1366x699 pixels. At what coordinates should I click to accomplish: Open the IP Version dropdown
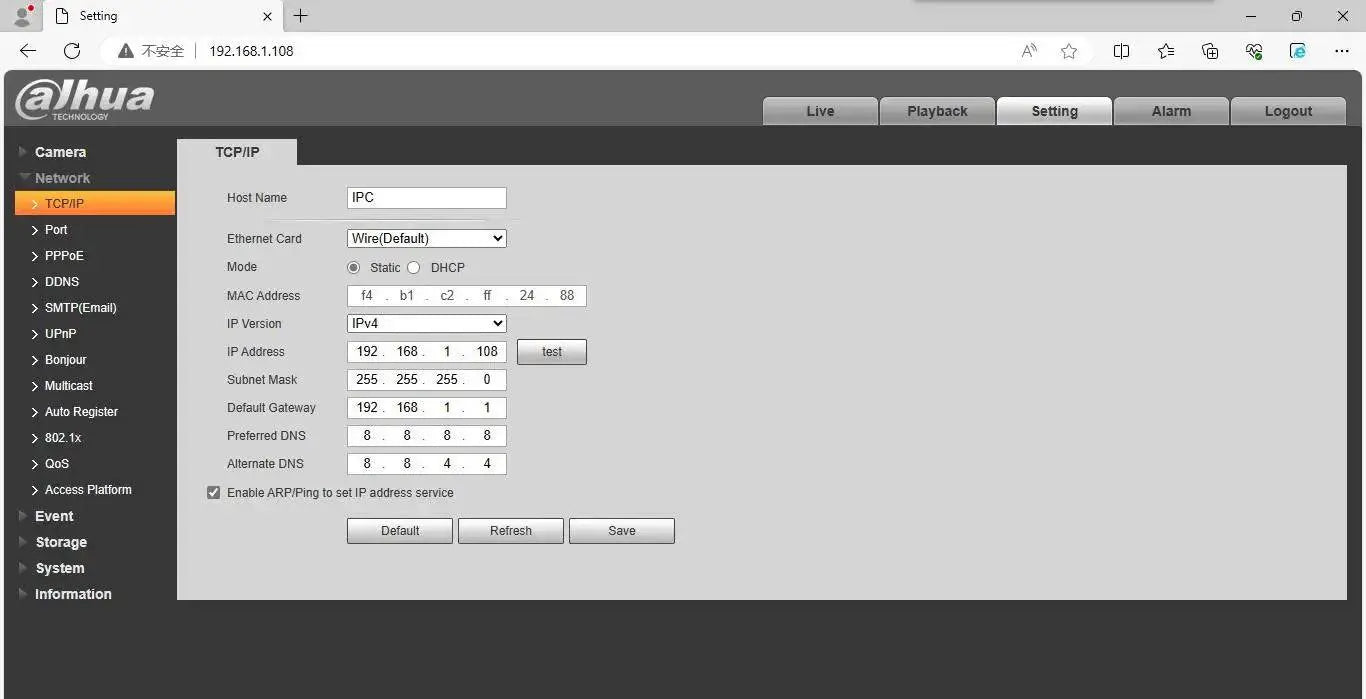pos(426,324)
